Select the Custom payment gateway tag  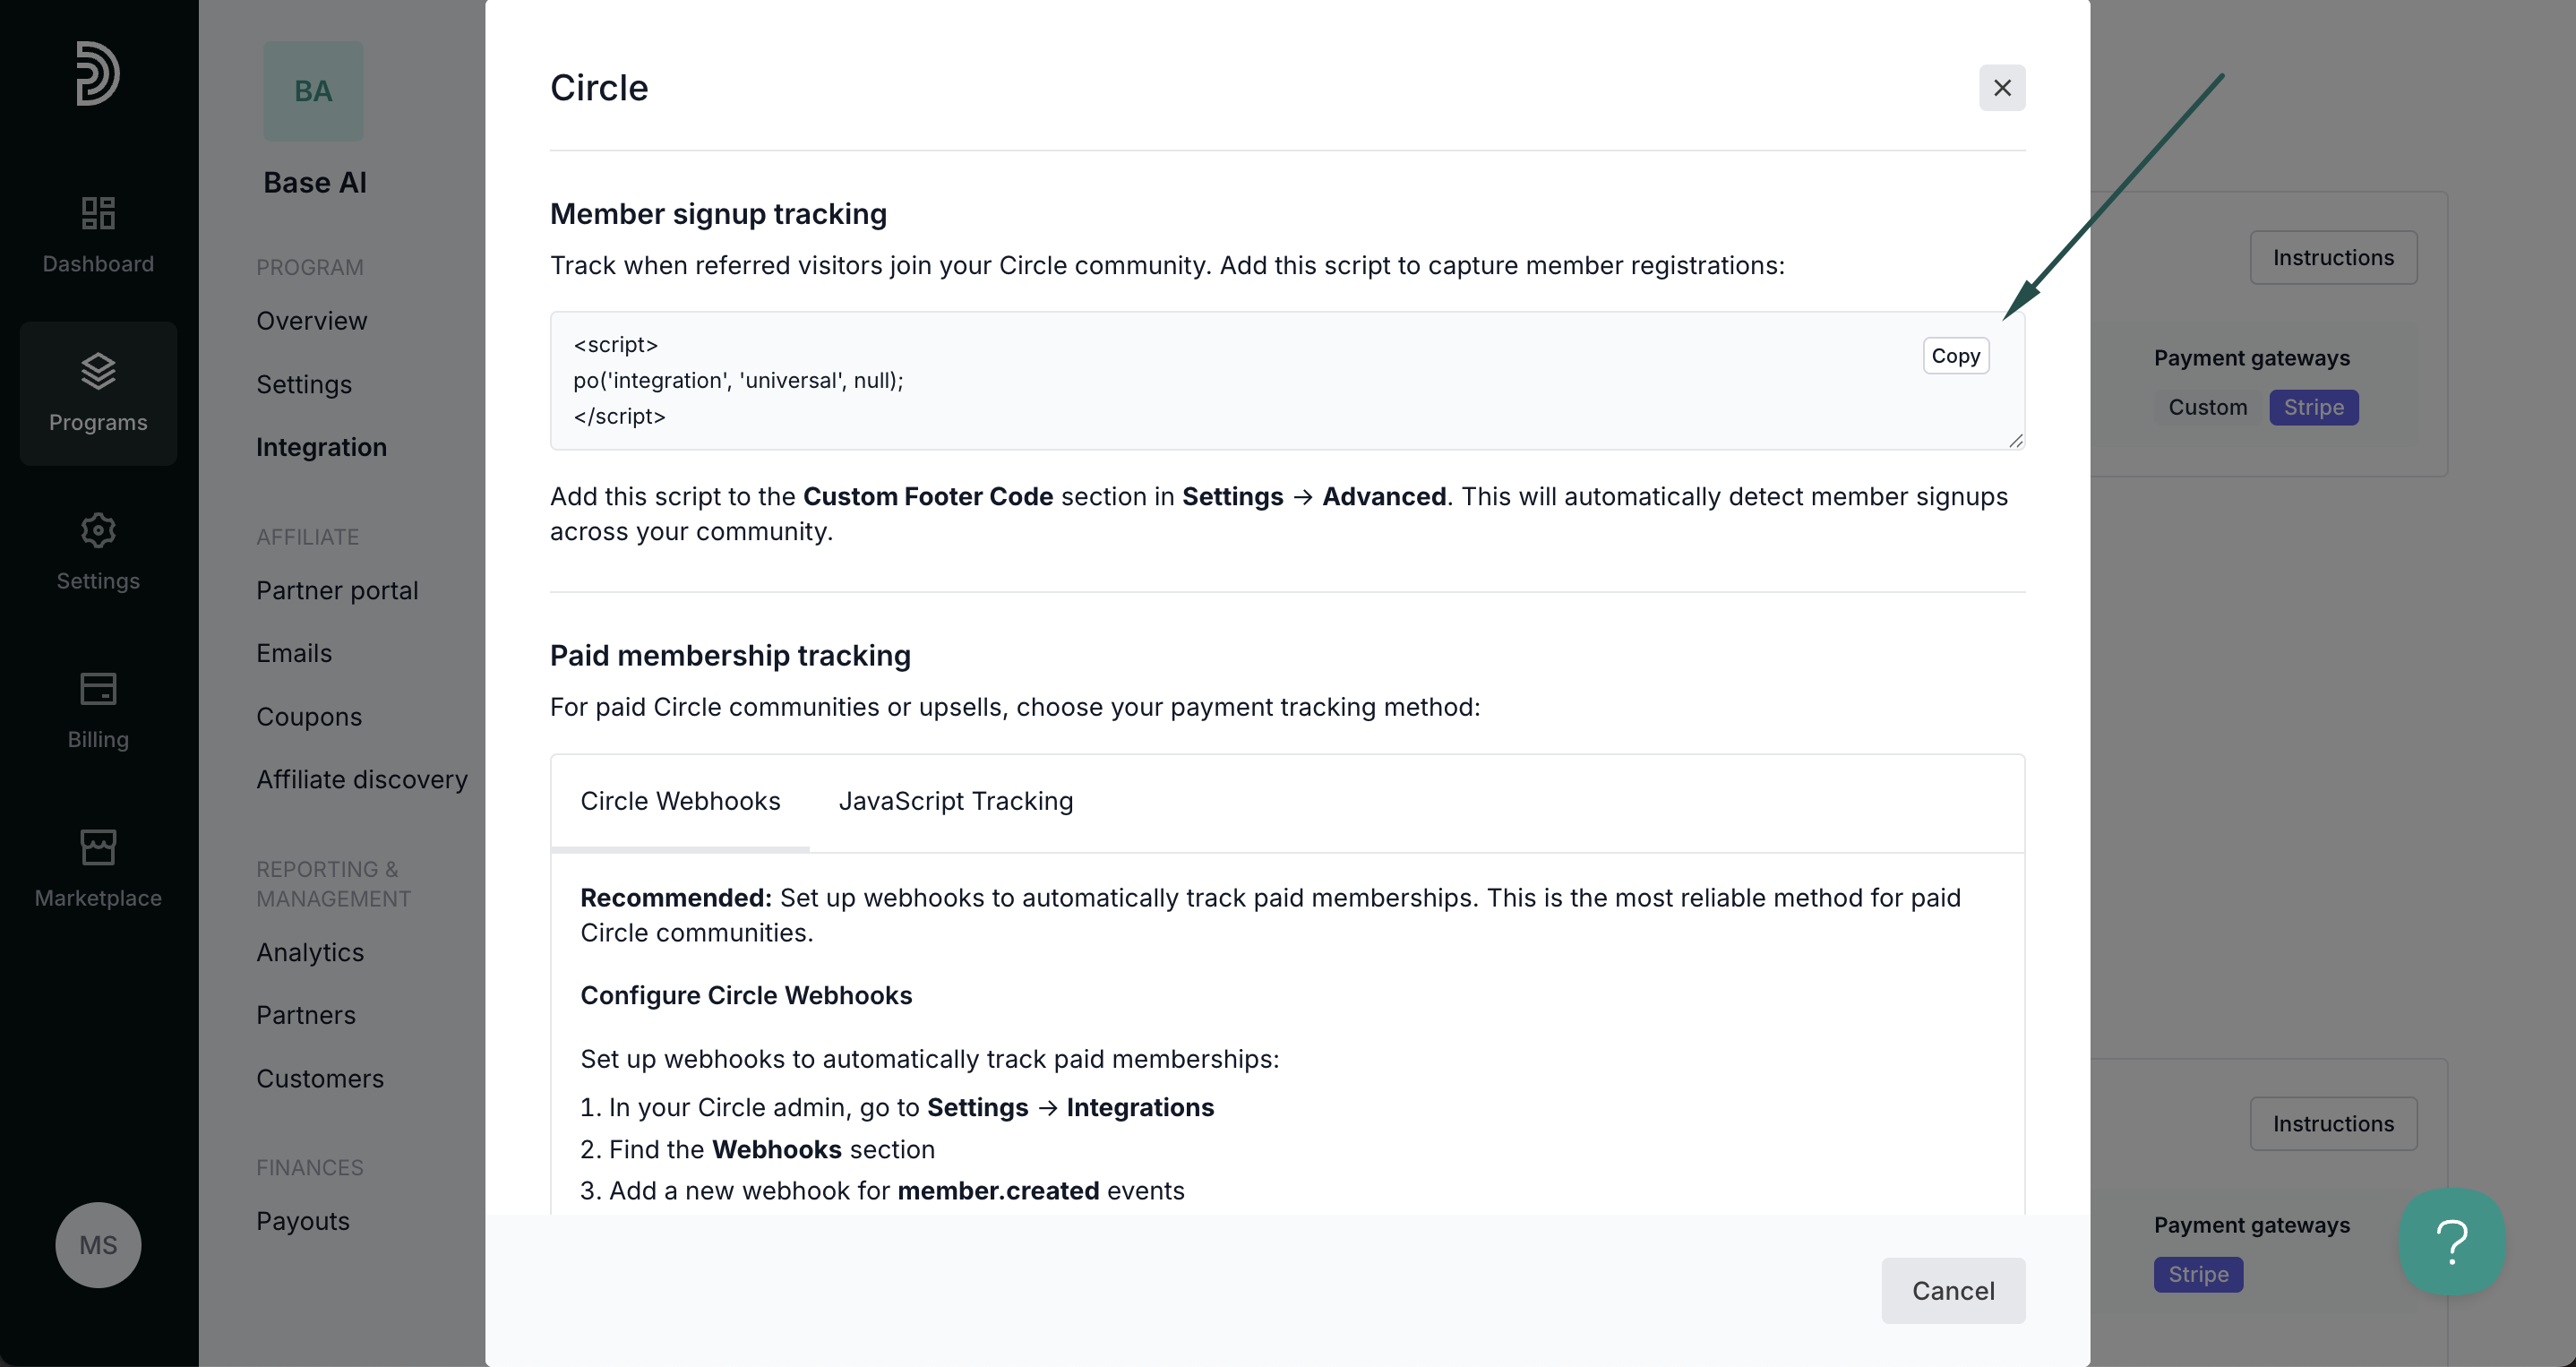(2207, 407)
